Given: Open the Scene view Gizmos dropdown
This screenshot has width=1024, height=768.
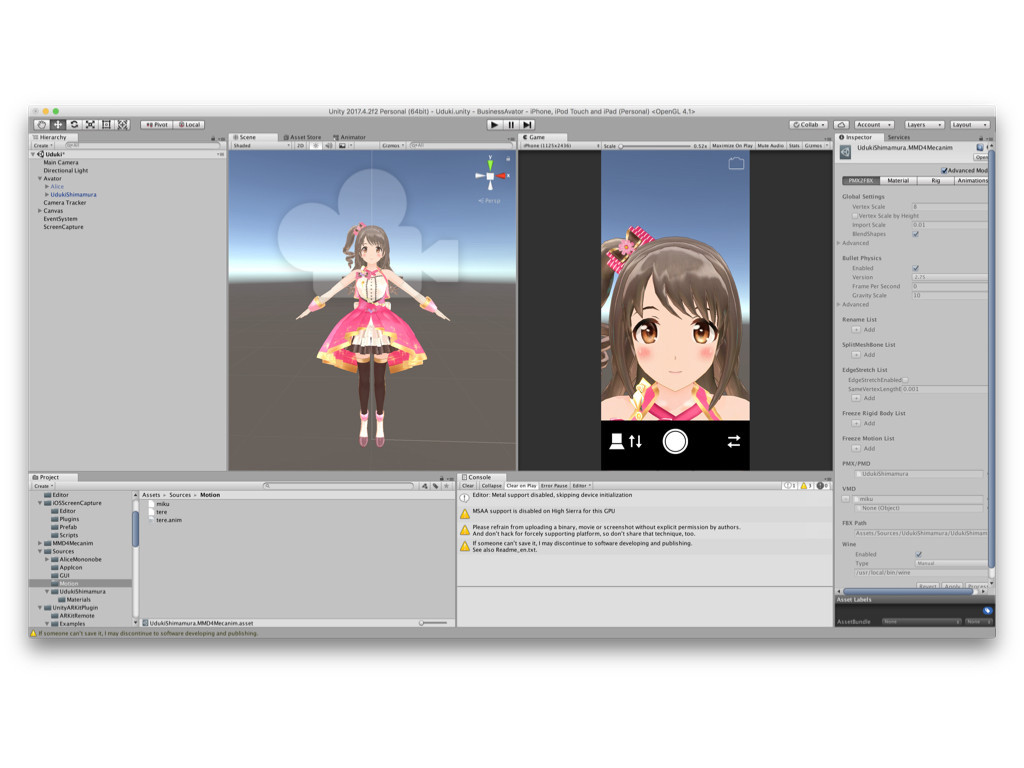Looking at the screenshot, I should [x=393, y=146].
